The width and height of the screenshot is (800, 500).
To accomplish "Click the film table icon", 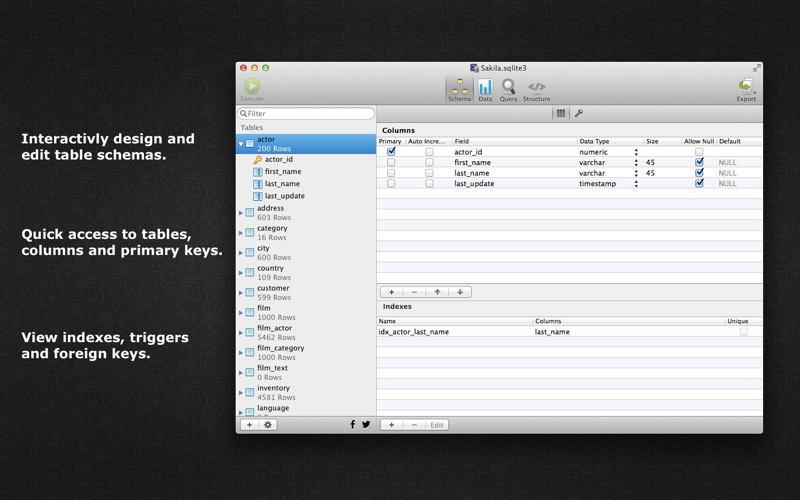I will 249,312.
